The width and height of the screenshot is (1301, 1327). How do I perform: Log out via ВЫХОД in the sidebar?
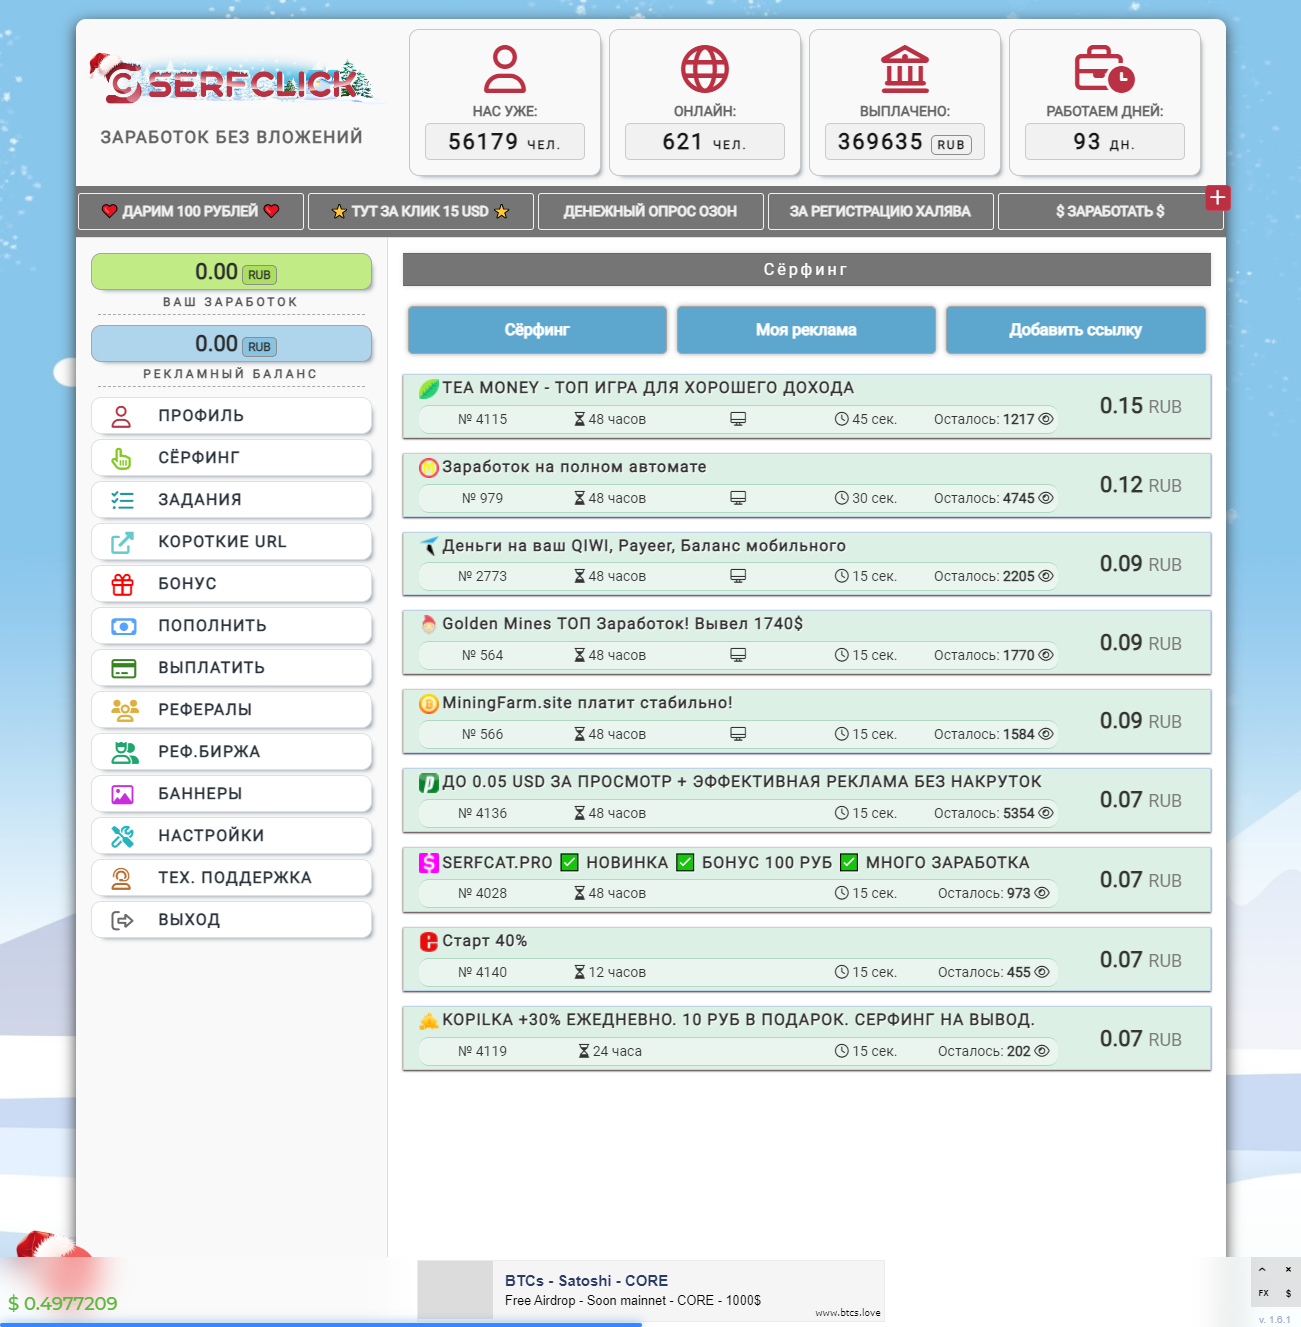(x=232, y=920)
